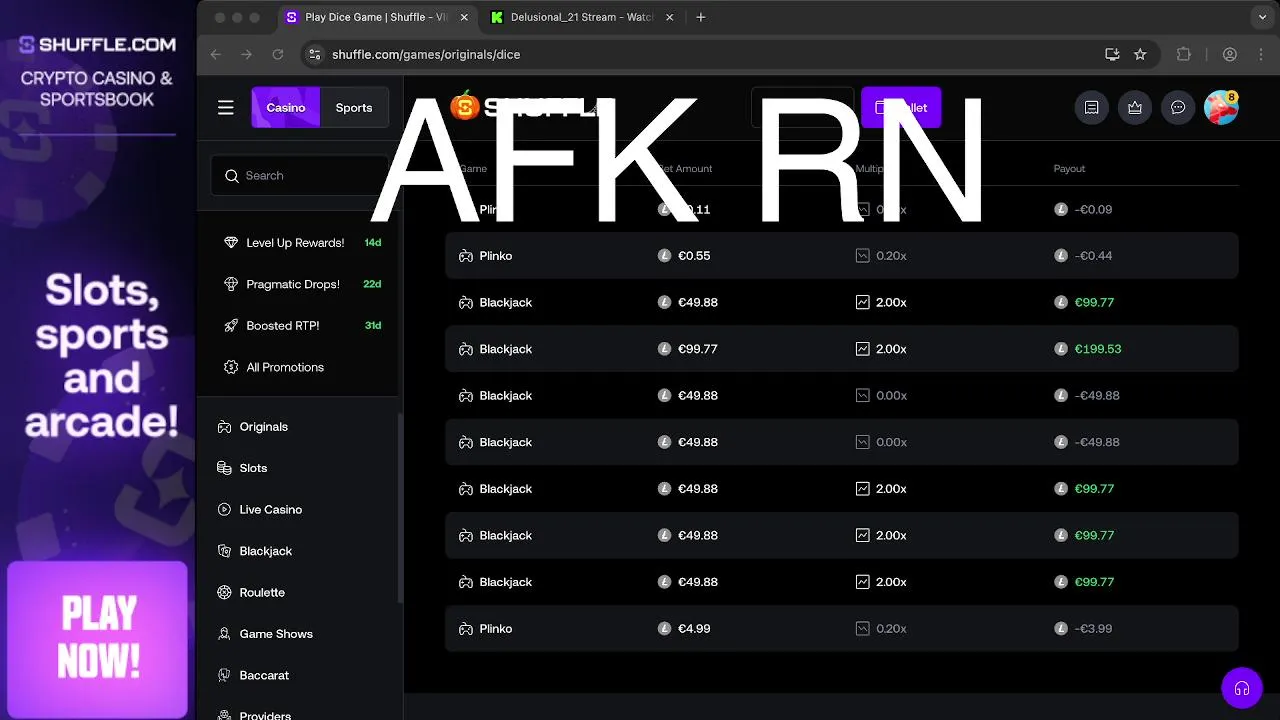Click the PLAY NOW! banner button

[x=98, y=638]
